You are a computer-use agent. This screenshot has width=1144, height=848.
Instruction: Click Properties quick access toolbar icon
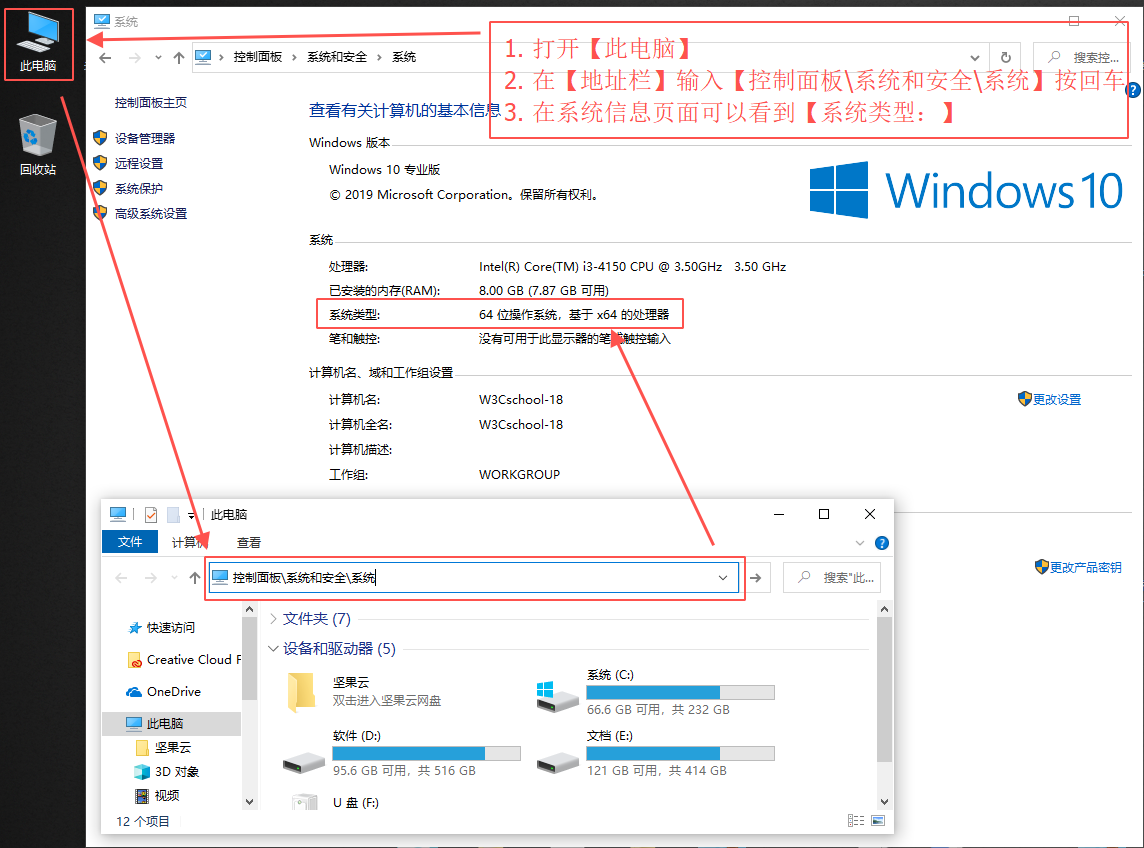tap(151, 514)
